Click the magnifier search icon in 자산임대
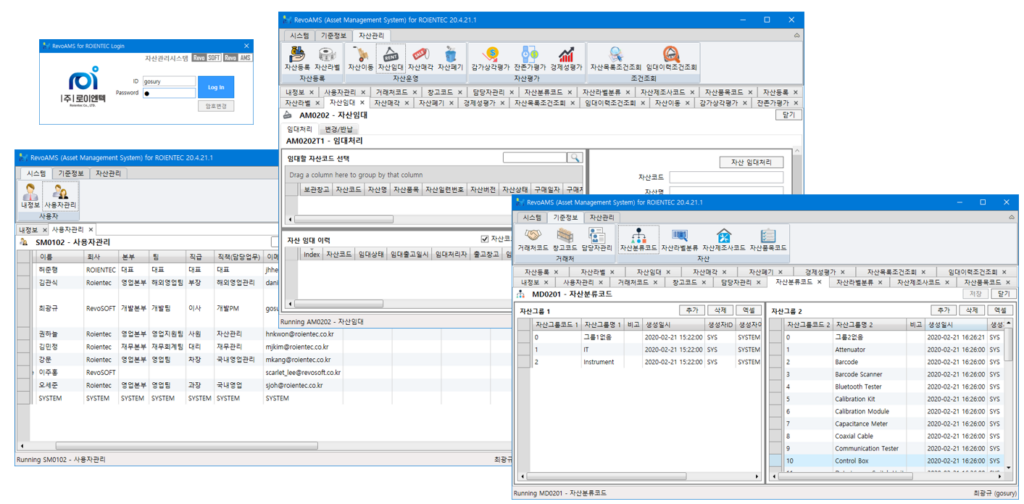 coord(575,157)
